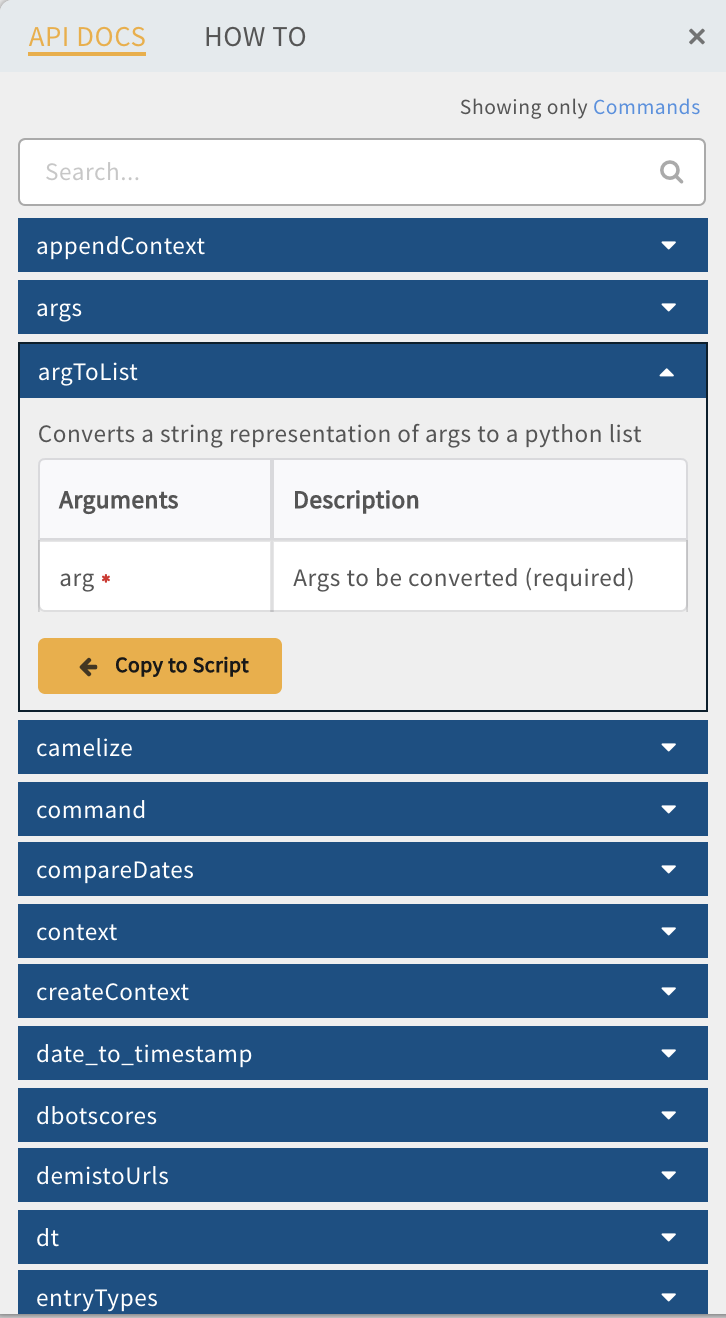Click the Commands filter link
This screenshot has width=726, height=1318.
[x=646, y=107]
